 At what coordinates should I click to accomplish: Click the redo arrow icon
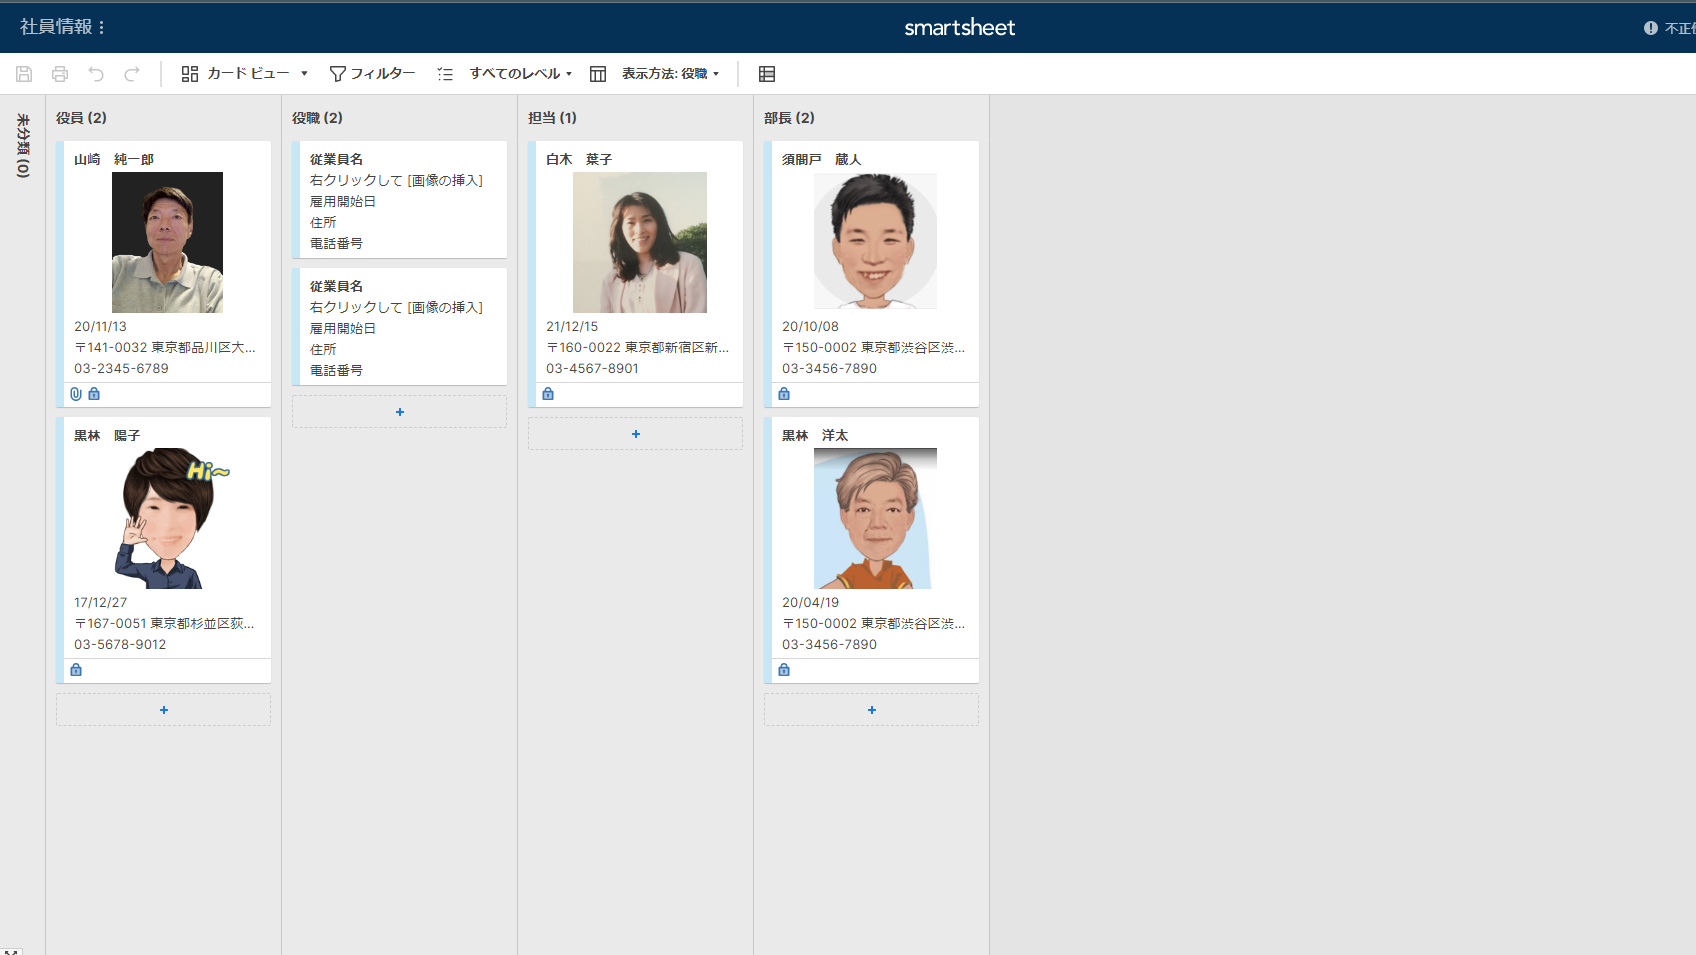(132, 73)
